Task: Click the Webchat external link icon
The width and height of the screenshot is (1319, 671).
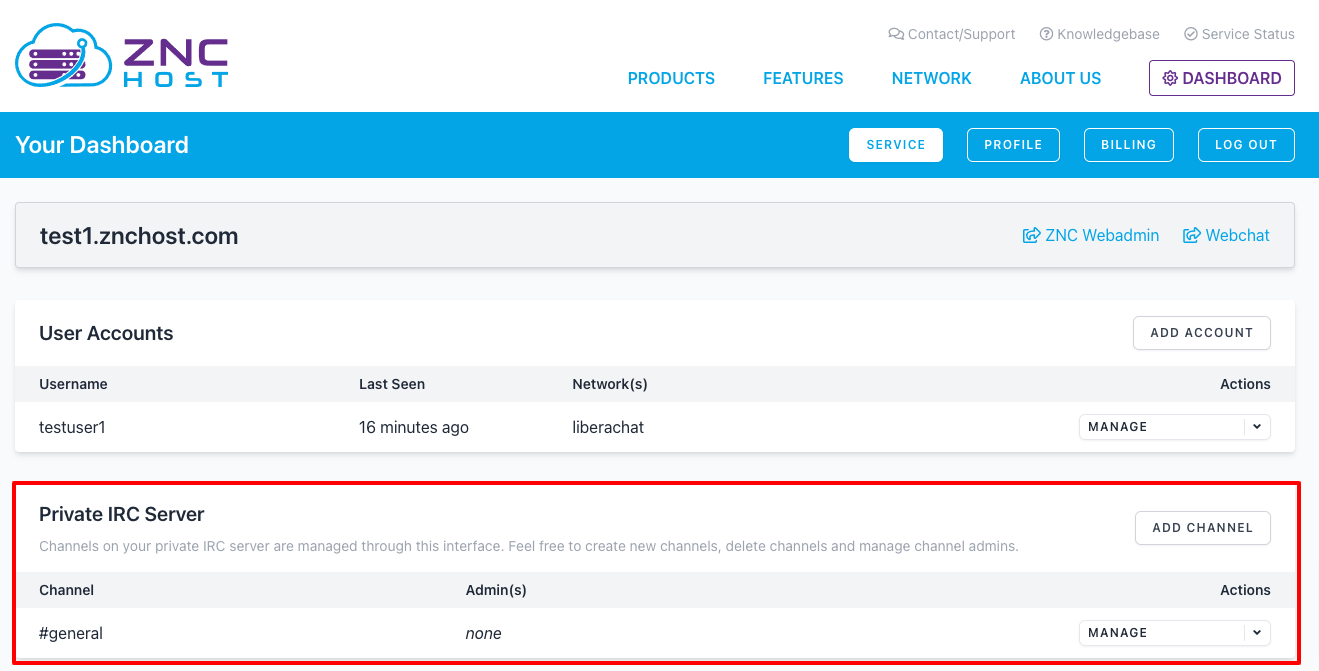Action: pos(1191,236)
